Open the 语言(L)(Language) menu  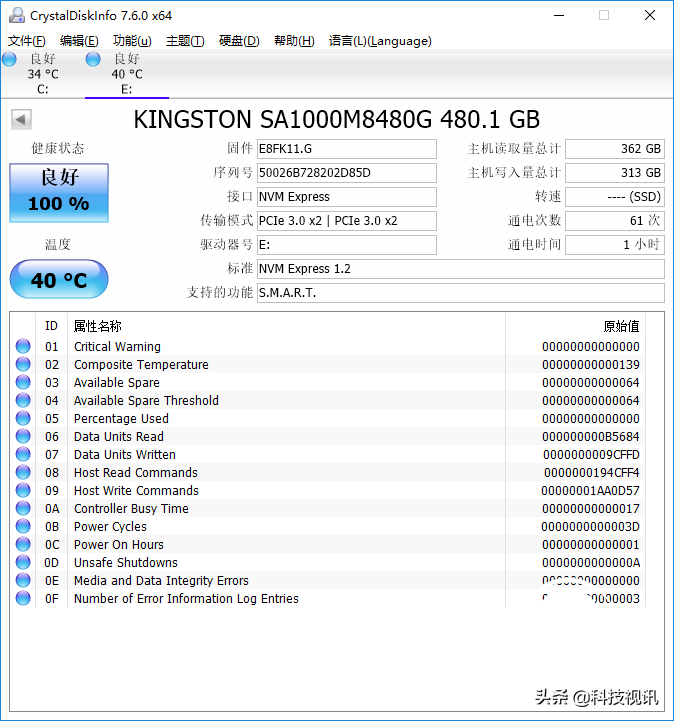[x=380, y=41]
